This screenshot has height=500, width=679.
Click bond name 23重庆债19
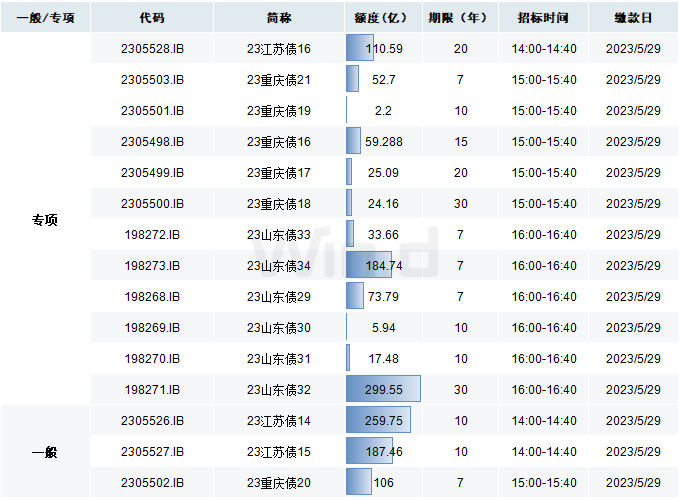(279, 111)
